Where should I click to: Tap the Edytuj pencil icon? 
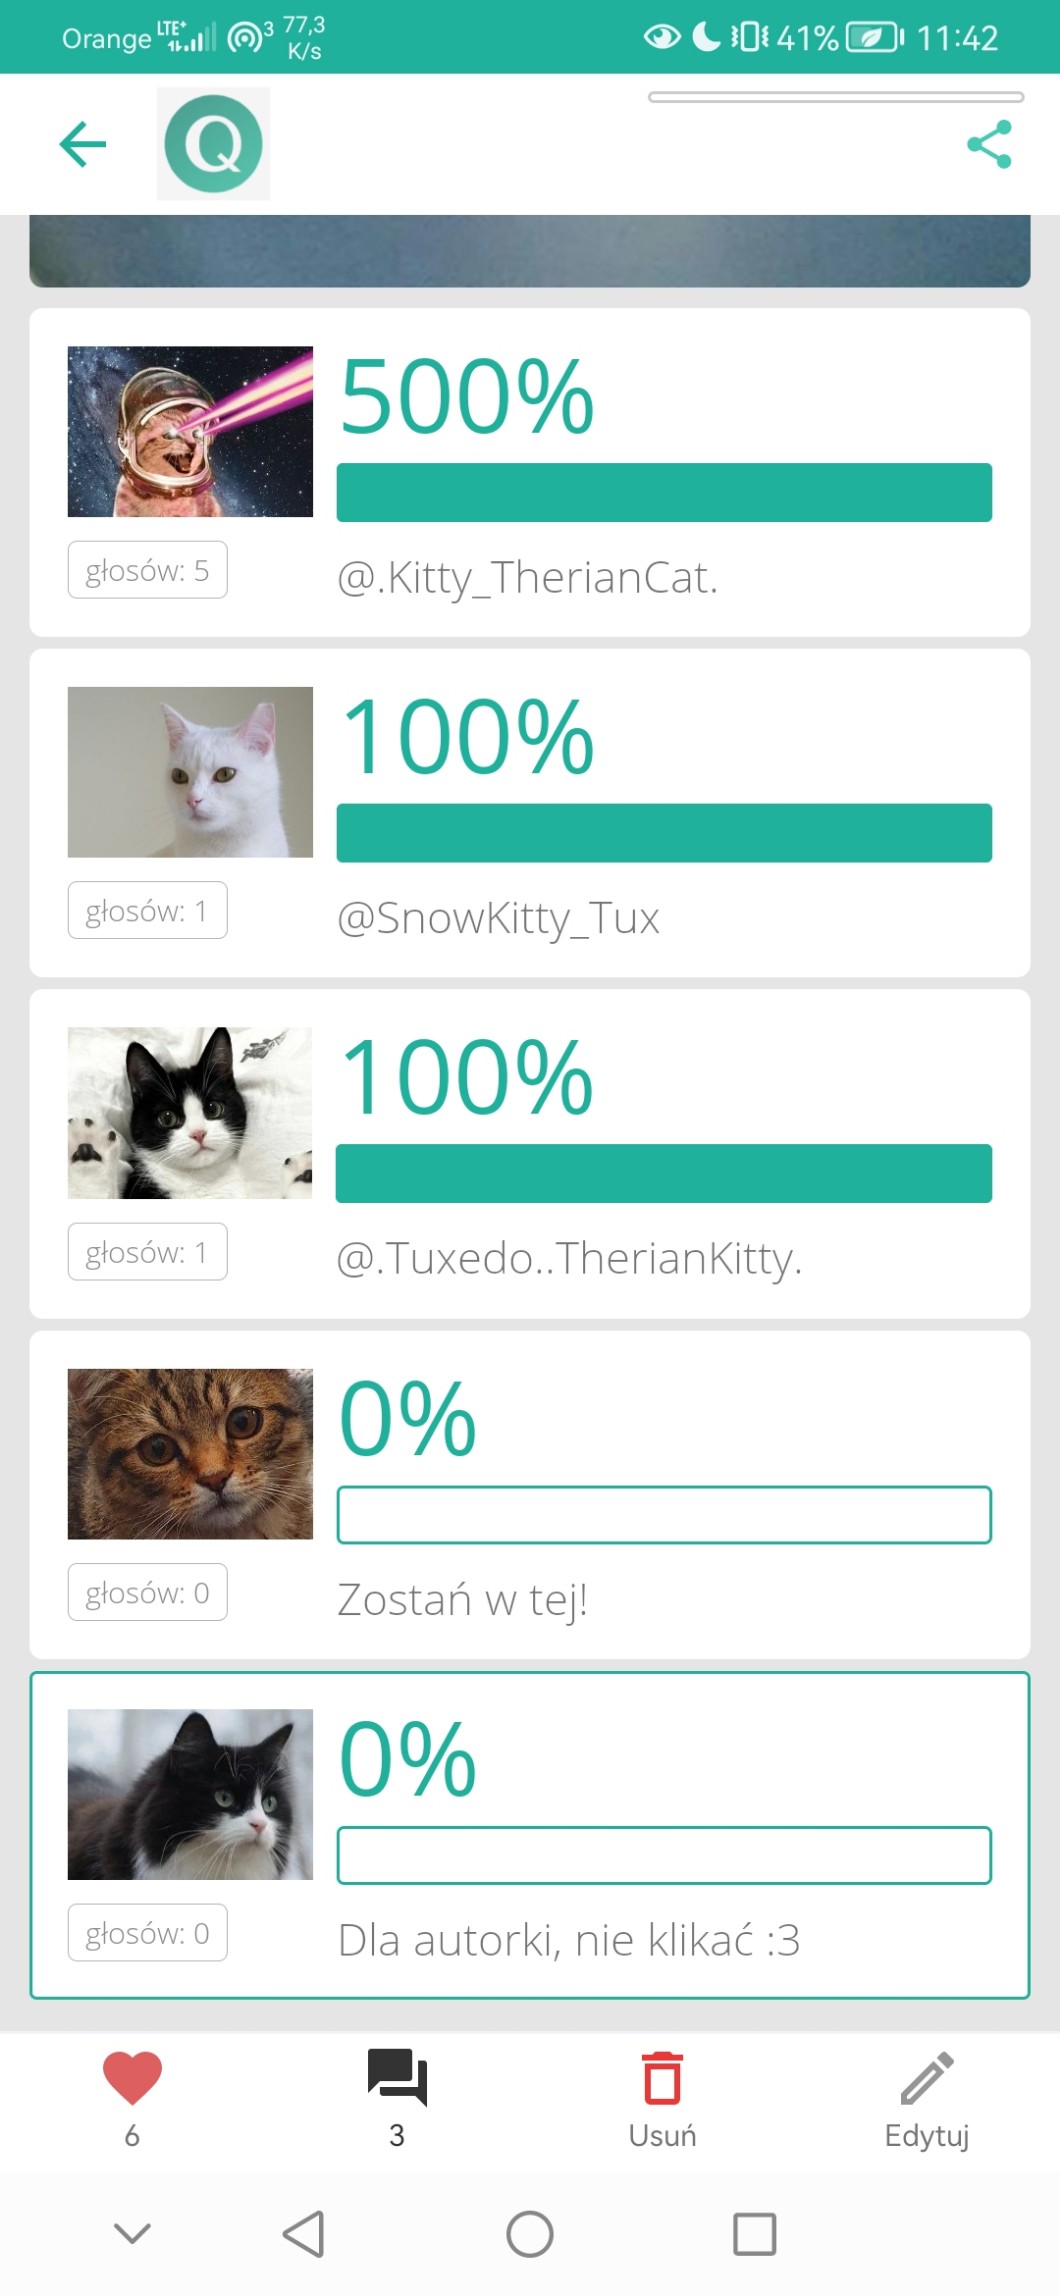click(x=927, y=2080)
